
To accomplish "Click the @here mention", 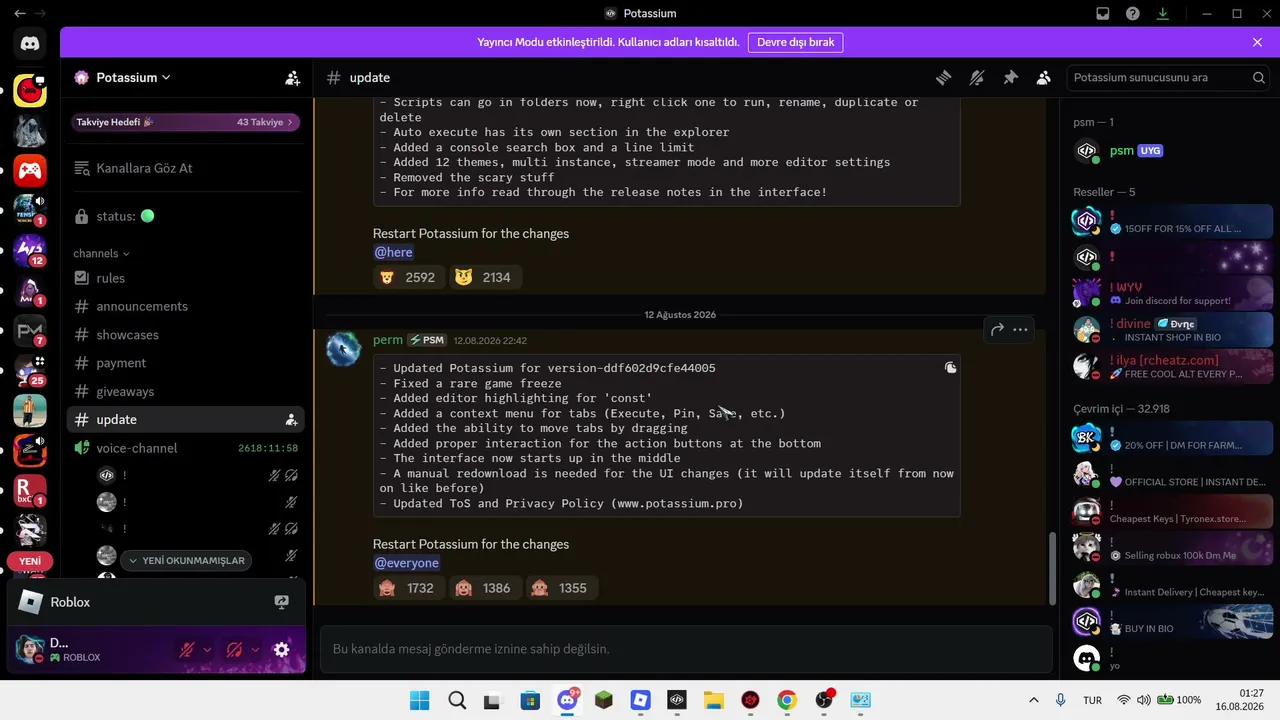I will [394, 252].
